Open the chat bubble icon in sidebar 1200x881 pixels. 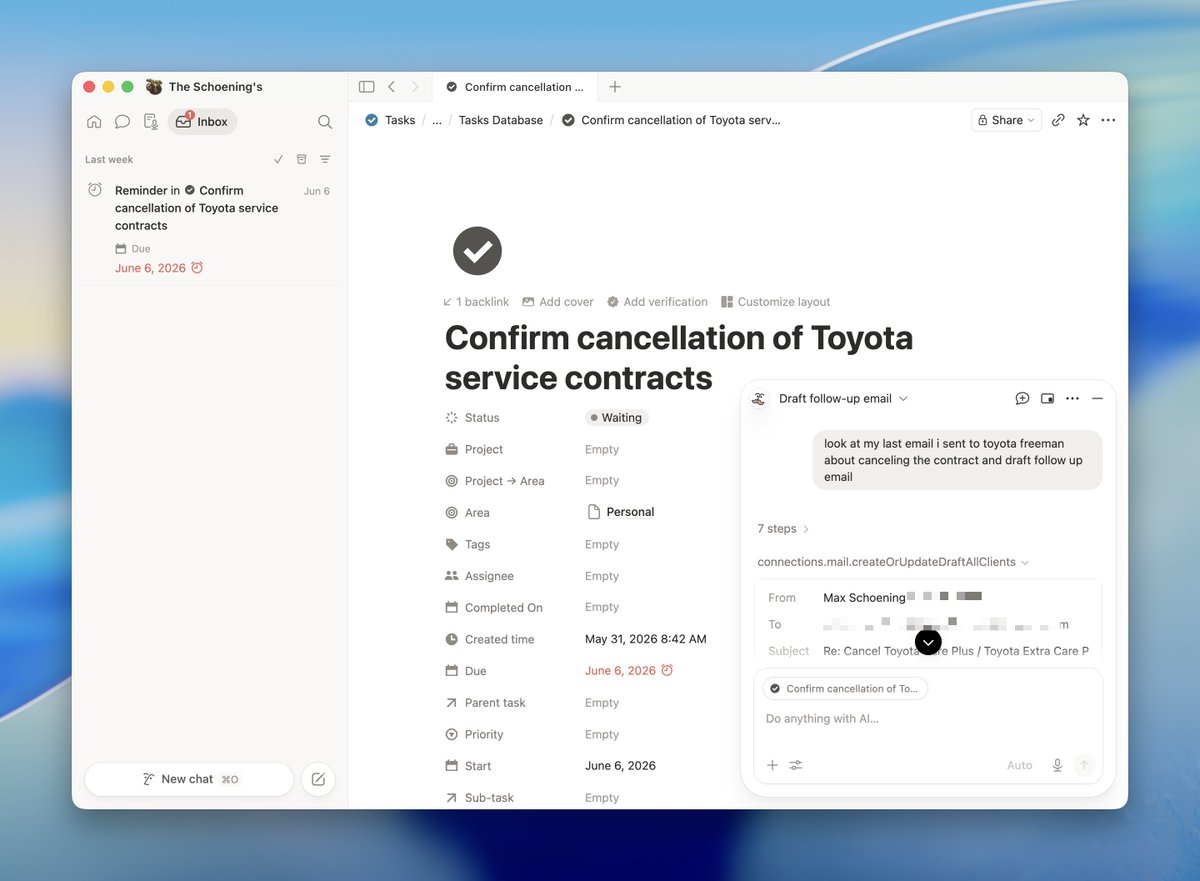click(122, 122)
